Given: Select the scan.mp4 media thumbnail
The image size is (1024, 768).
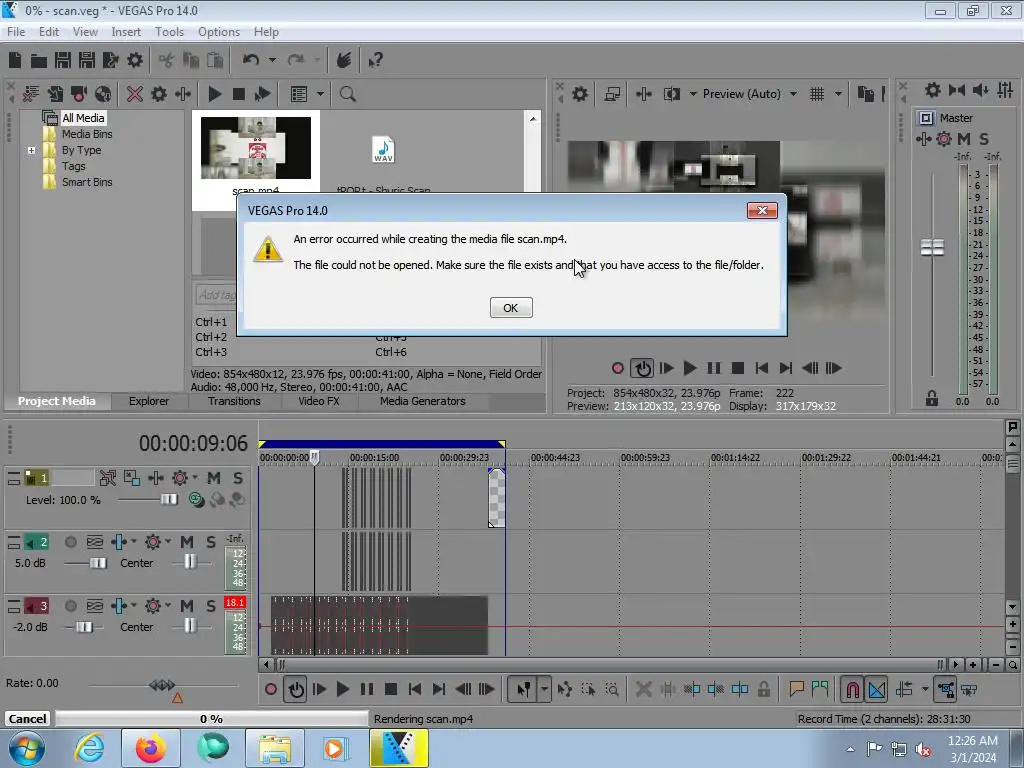Looking at the screenshot, I should point(255,148).
